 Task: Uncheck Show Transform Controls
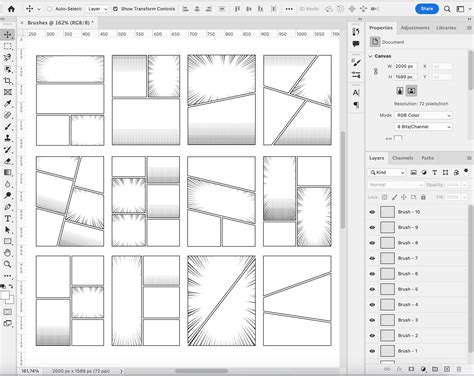coord(115,9)
